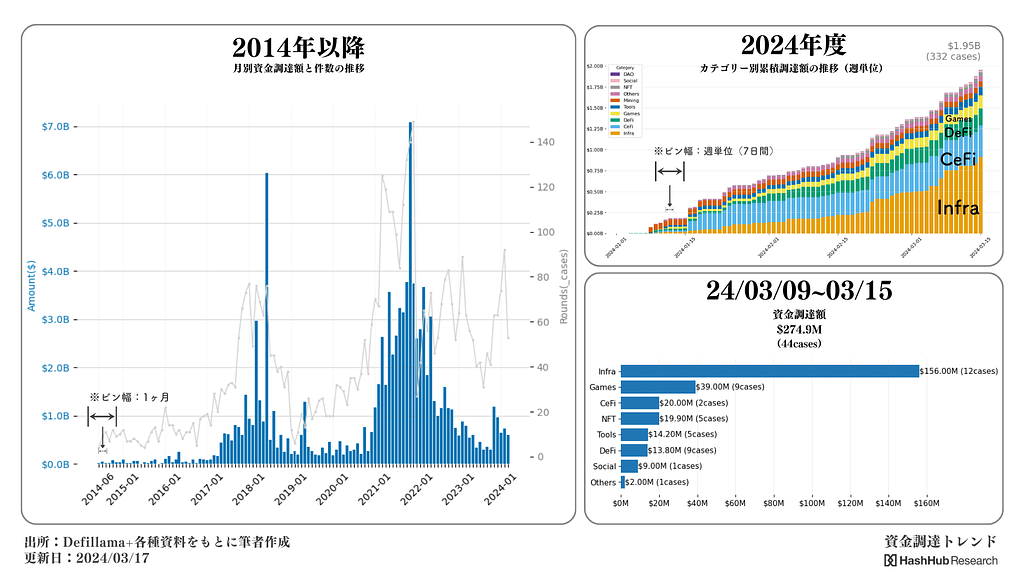Click the Others $2.00M bar
The width and height of the screenshot is (1024, 576).
623,483
